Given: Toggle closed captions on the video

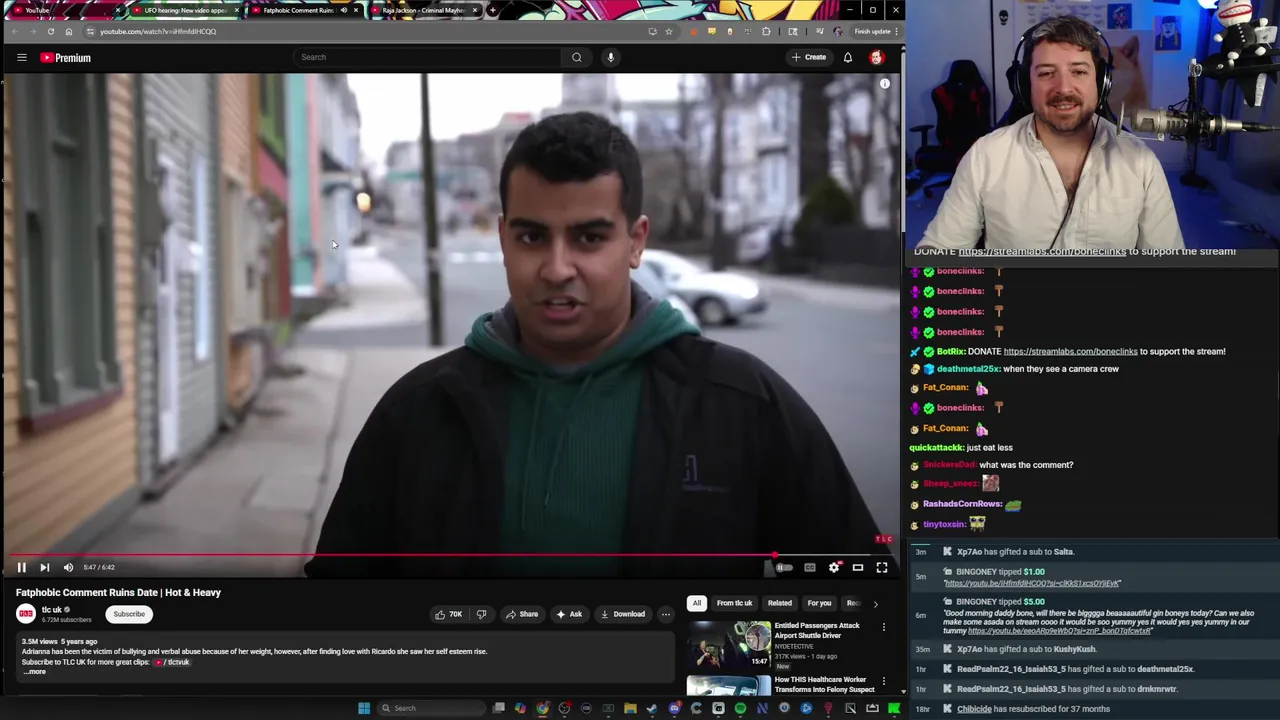Looking at the screenshot, I should click(x=810, y=567).
